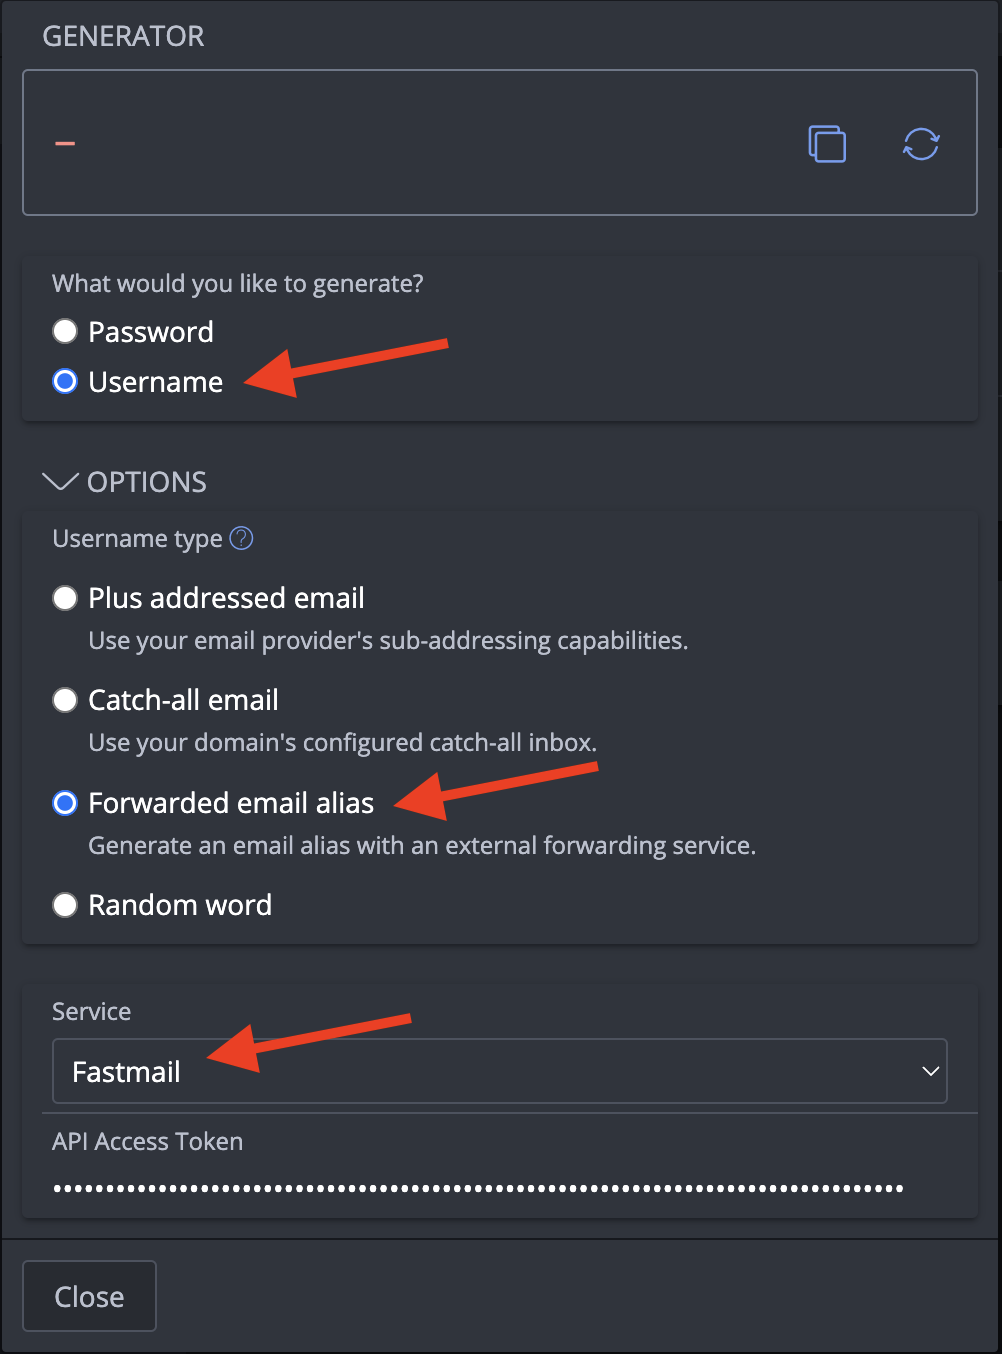Click the copy generated username icon
This screenshot has height=1354, width=1002.
click(827, 143)
